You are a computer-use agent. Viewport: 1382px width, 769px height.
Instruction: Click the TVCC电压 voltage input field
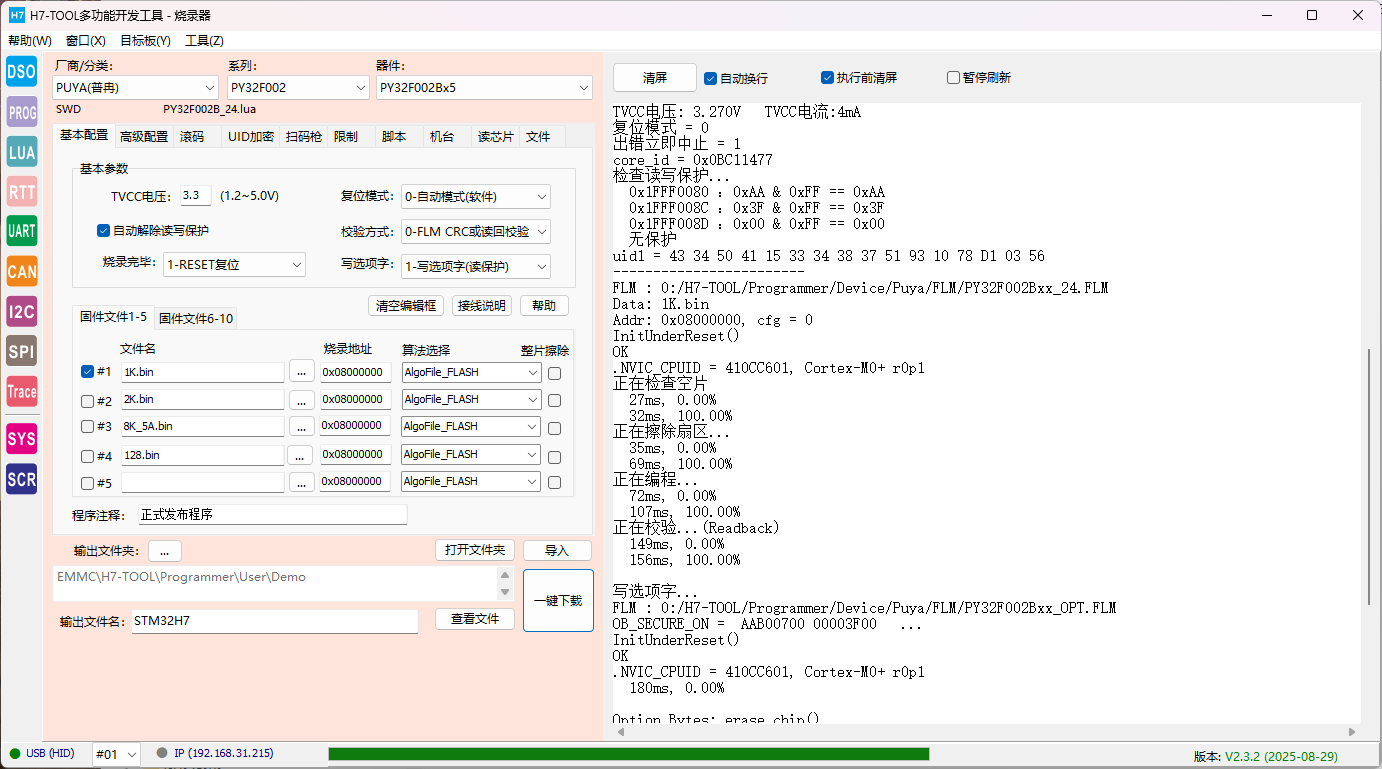[196, 197]
